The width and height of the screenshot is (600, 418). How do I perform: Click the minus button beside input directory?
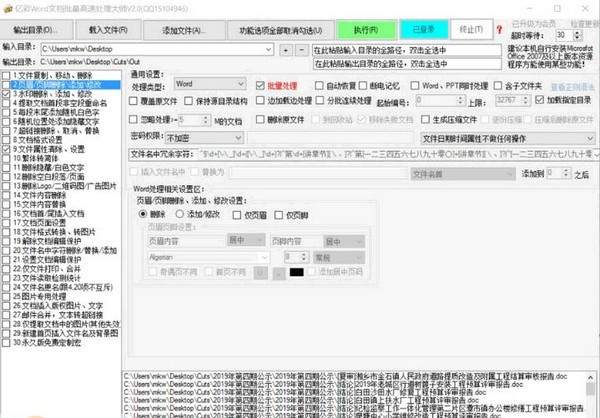point(301,48)
